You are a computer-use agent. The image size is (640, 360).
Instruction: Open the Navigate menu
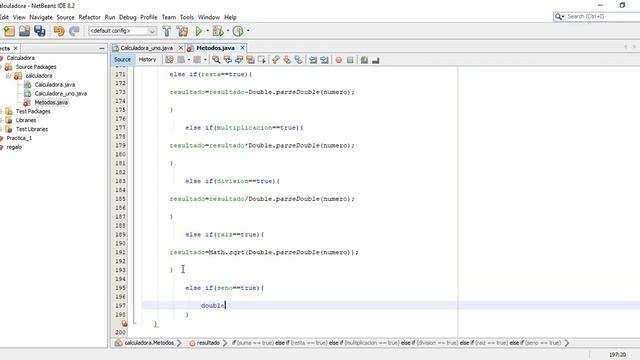tap(41, 17)
